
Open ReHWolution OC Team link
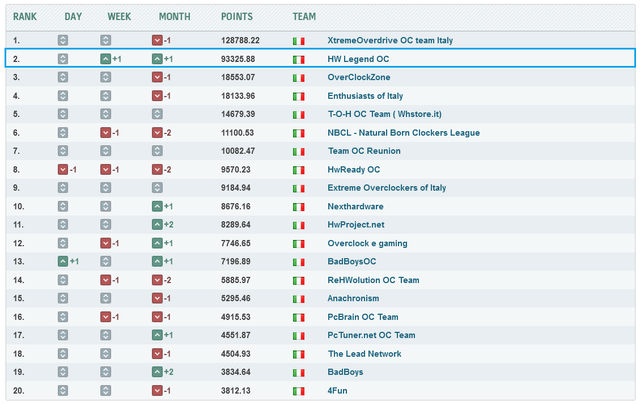pos(373,280)
